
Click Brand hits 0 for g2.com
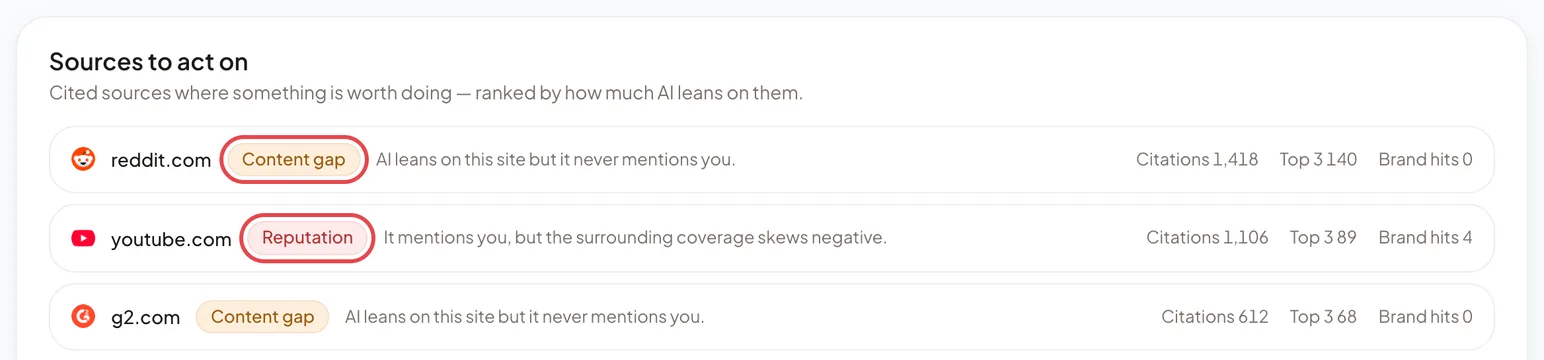point(1425,317)
